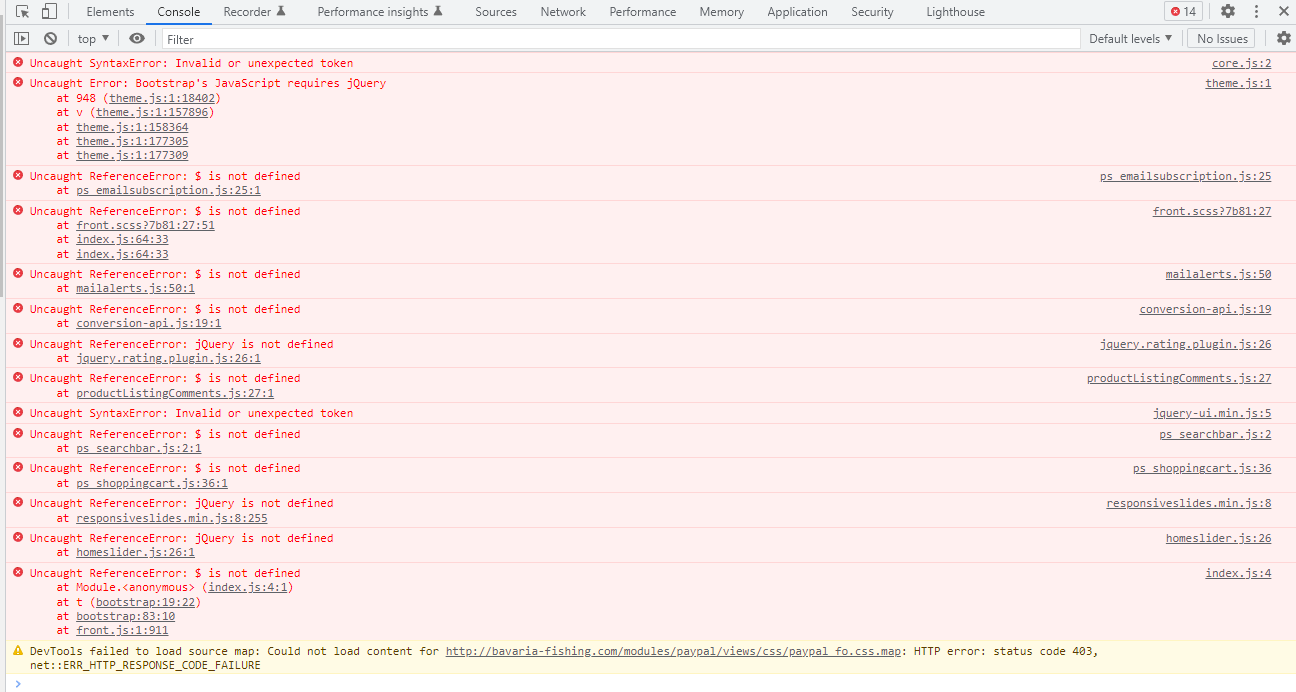The image size is (1296, 692).
Task: Follow the bootstrap:83:10 stack link
Action: (125, 616)
